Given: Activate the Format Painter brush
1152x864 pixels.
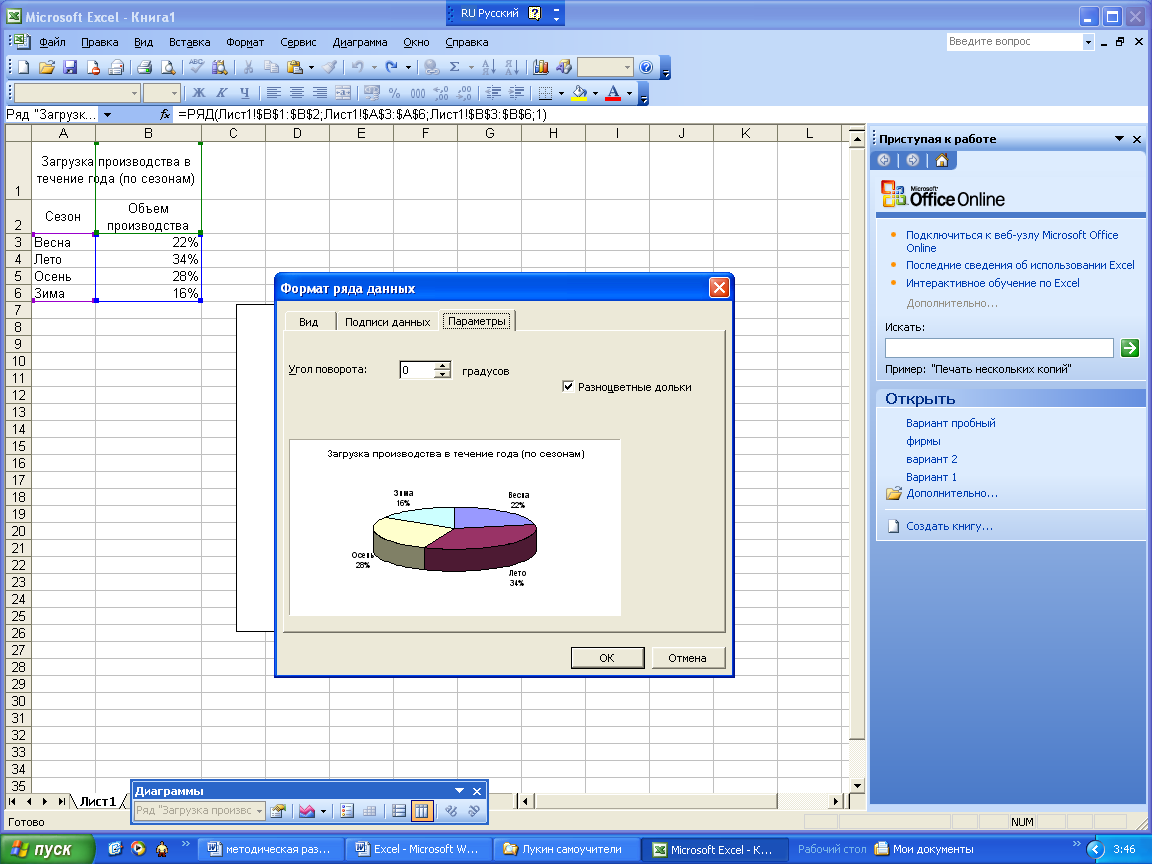Looking at the screenshot, I should point(331,68).
